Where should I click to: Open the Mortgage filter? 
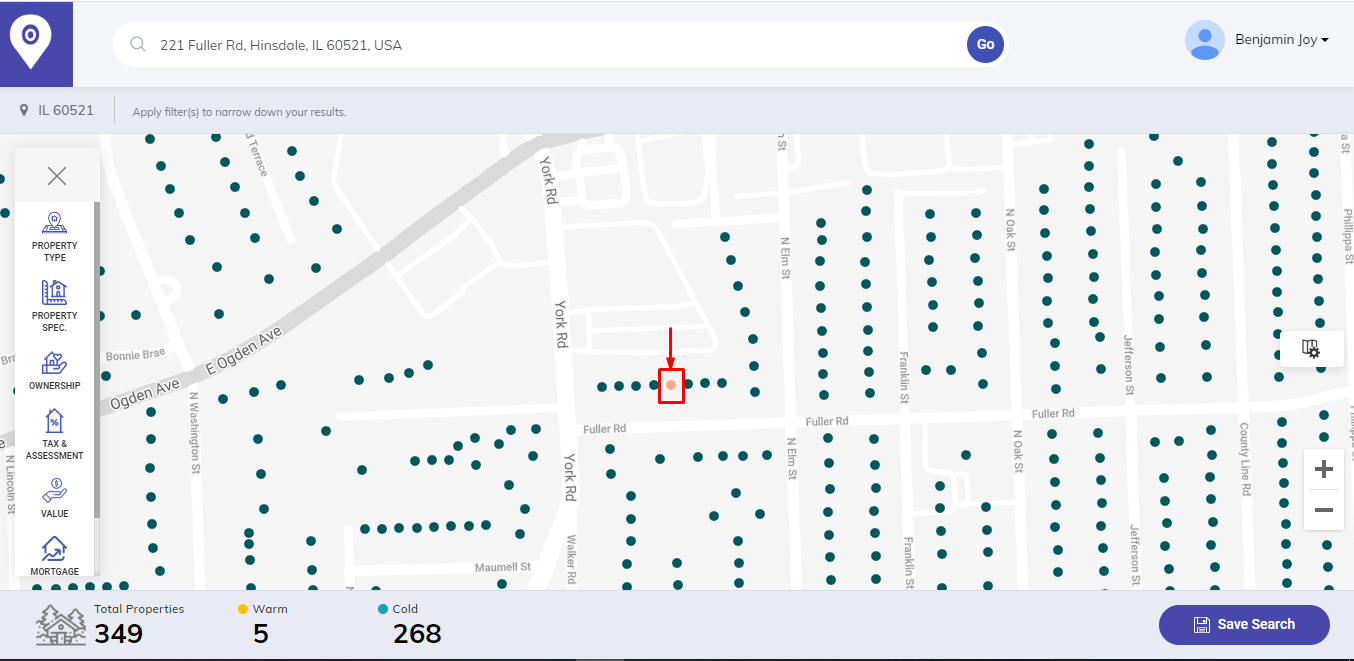click(x=54, y=556)
